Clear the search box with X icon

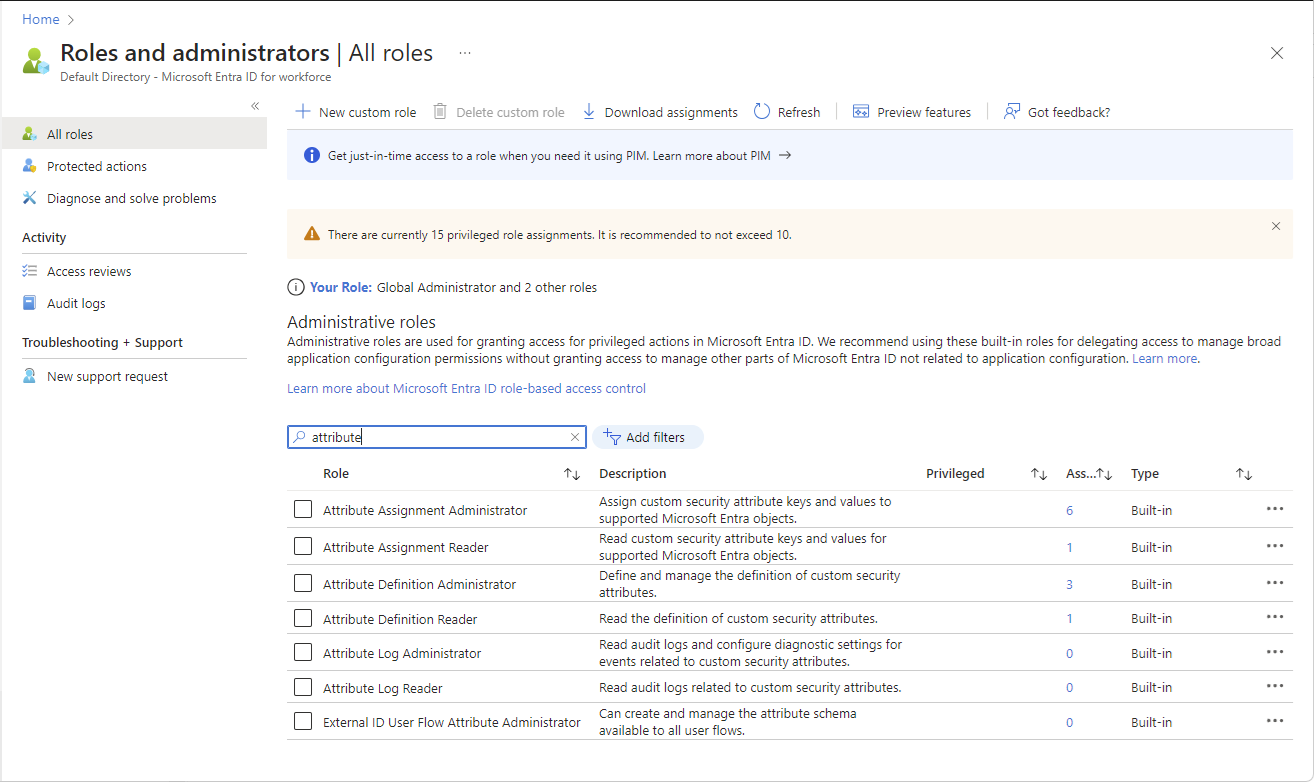click(575, 437)
